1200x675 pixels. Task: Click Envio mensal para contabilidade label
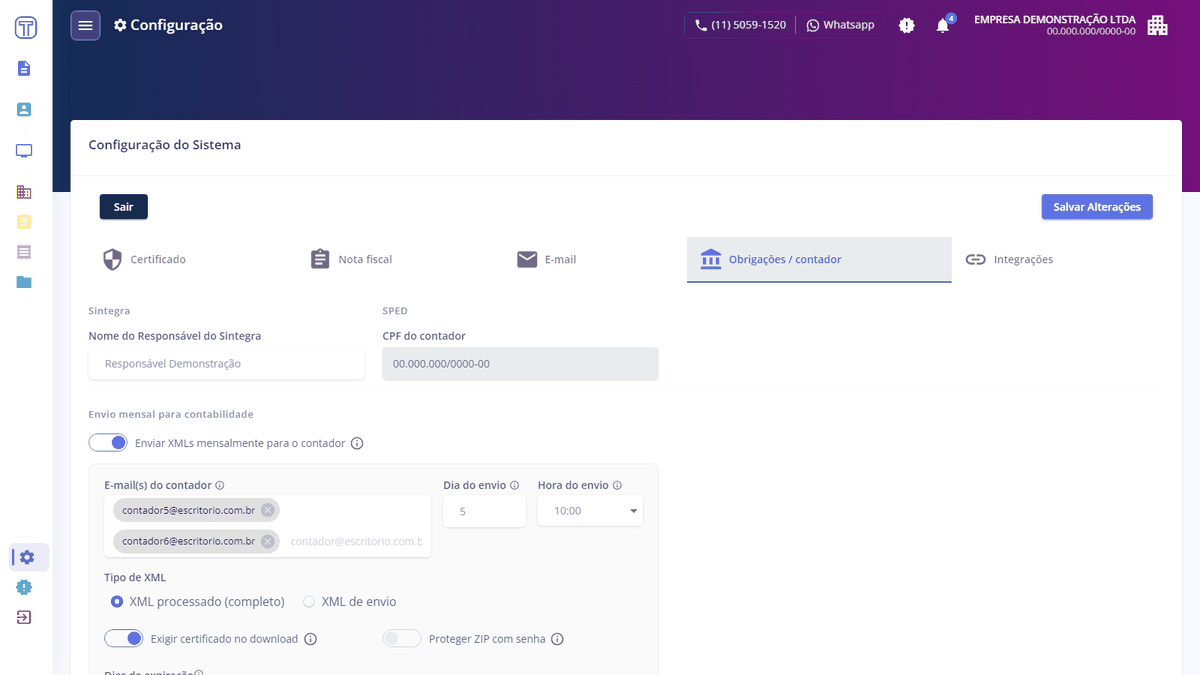coord(171,414)
